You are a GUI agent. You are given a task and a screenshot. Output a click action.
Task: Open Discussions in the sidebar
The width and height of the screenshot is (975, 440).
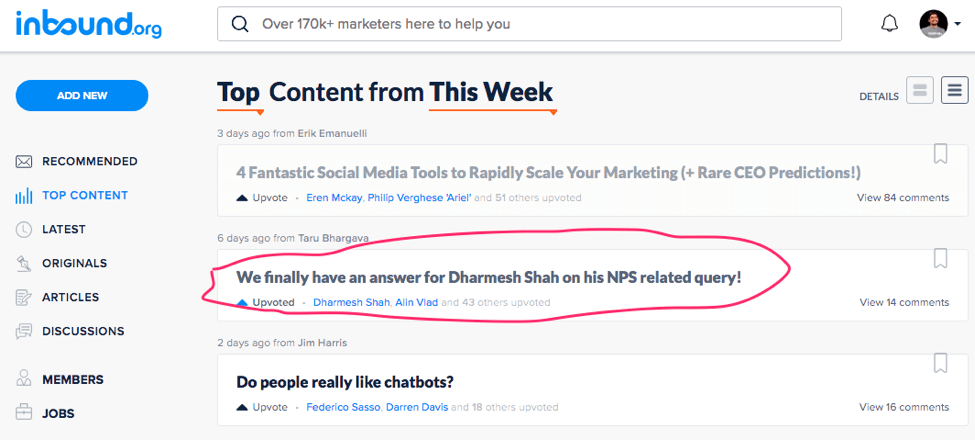pos(82,331)
